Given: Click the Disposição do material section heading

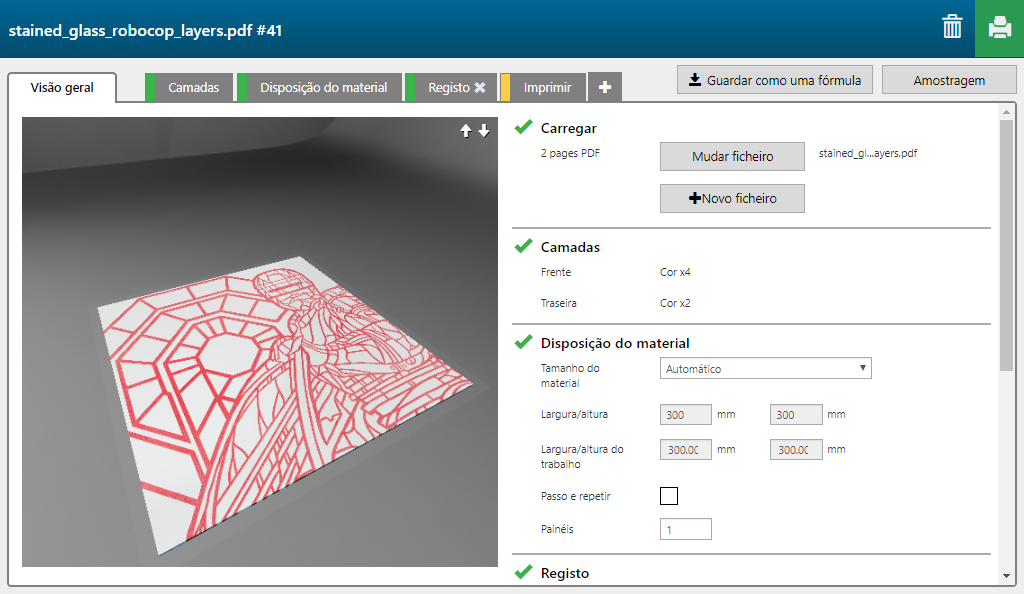Looking at the screenshot, I should (615, 343).
